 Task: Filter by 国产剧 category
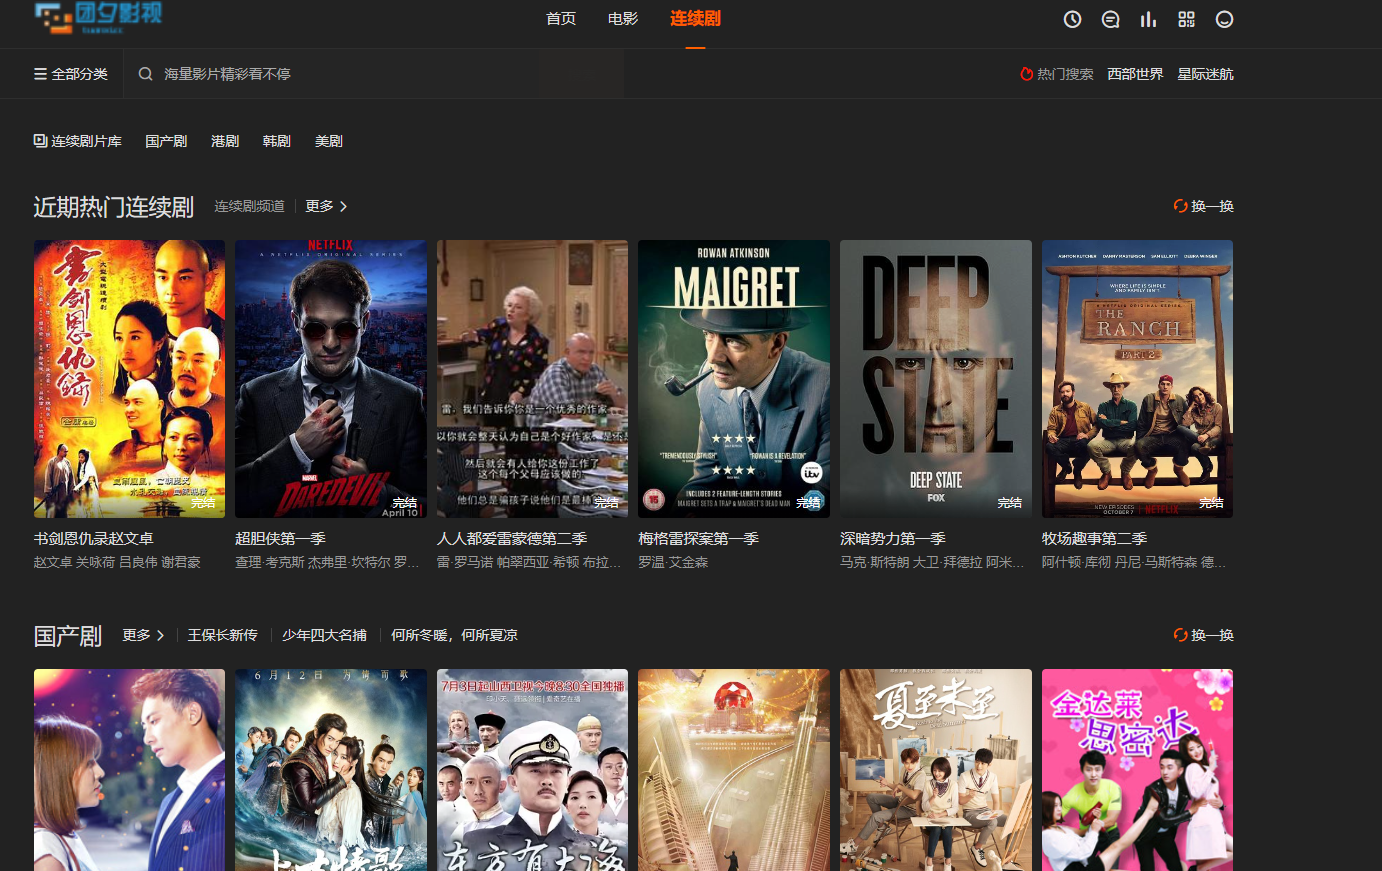[x=166, y=141]
